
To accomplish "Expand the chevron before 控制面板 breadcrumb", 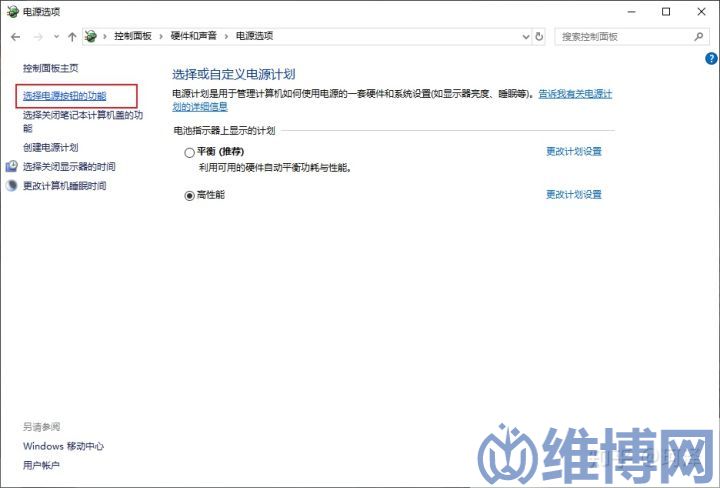I will [105, 36].
